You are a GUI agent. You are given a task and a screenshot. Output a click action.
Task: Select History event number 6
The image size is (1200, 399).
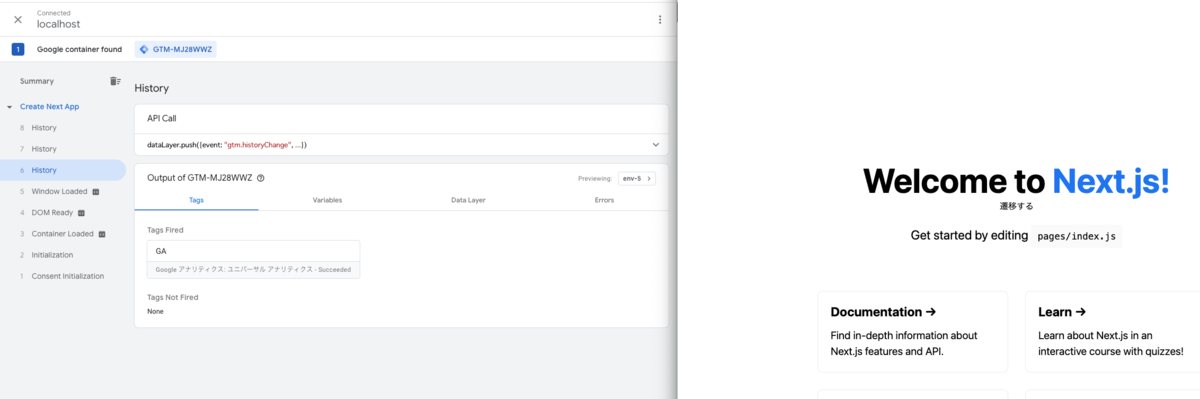(63, 170)
